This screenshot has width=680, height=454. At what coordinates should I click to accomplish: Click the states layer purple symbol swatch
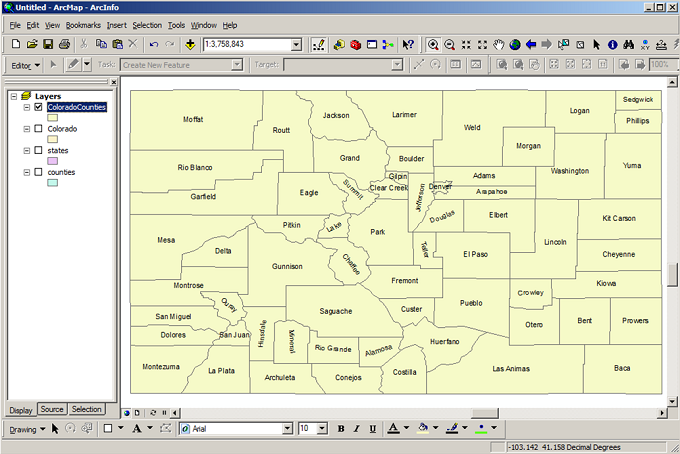(53, 161)
